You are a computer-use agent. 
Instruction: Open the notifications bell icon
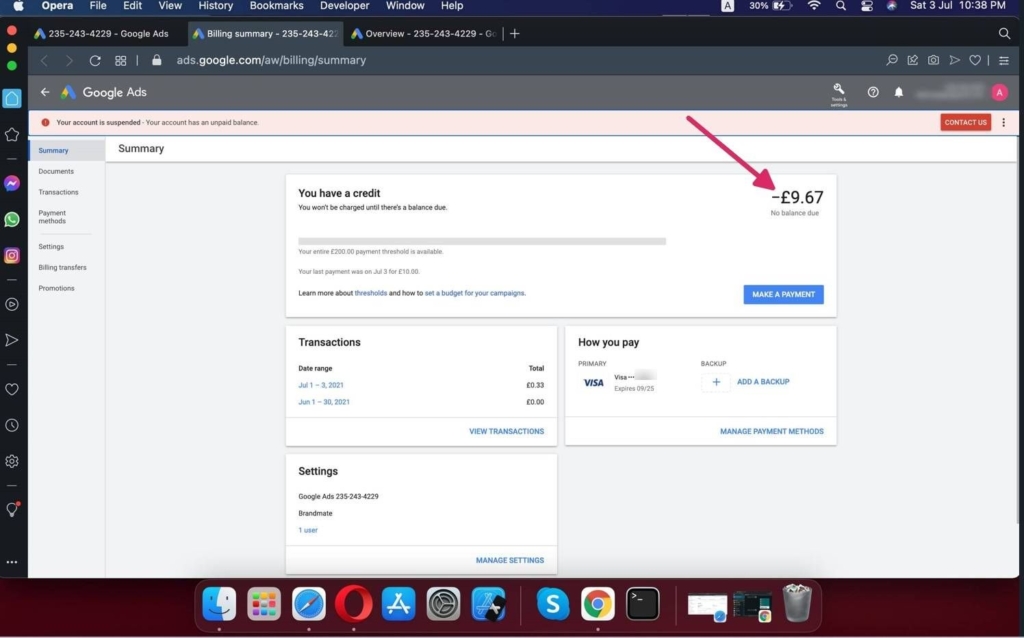click(x=899, y=92)
